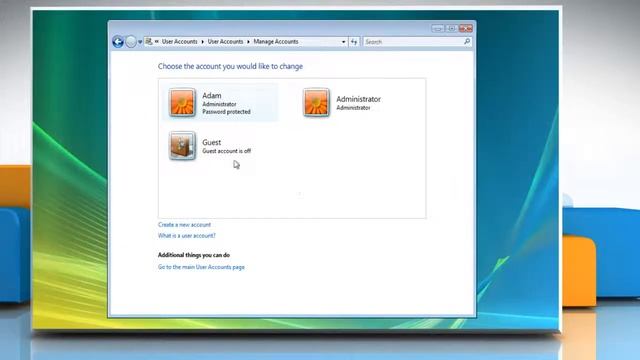Click Manage Accounts breadcrumb
This screenshot has height=360, width=640.
276,42
